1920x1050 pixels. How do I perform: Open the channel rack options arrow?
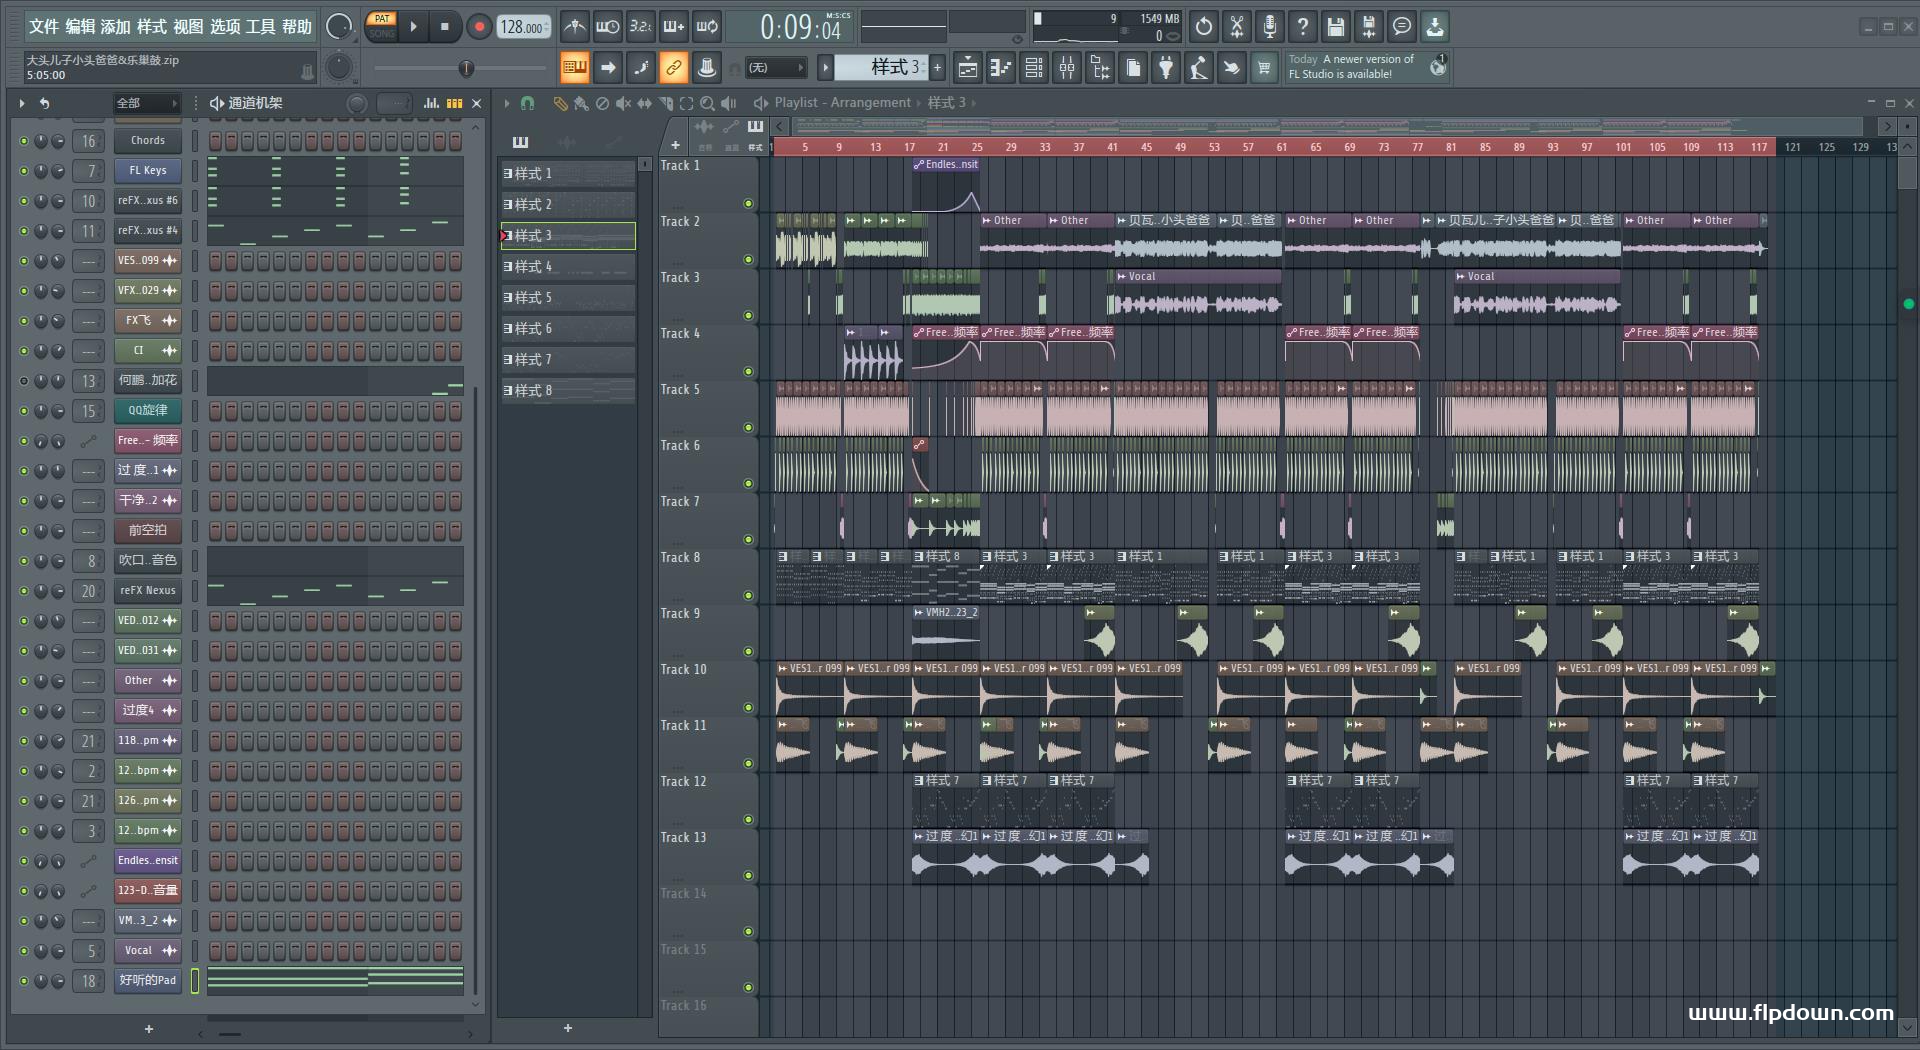22,103
